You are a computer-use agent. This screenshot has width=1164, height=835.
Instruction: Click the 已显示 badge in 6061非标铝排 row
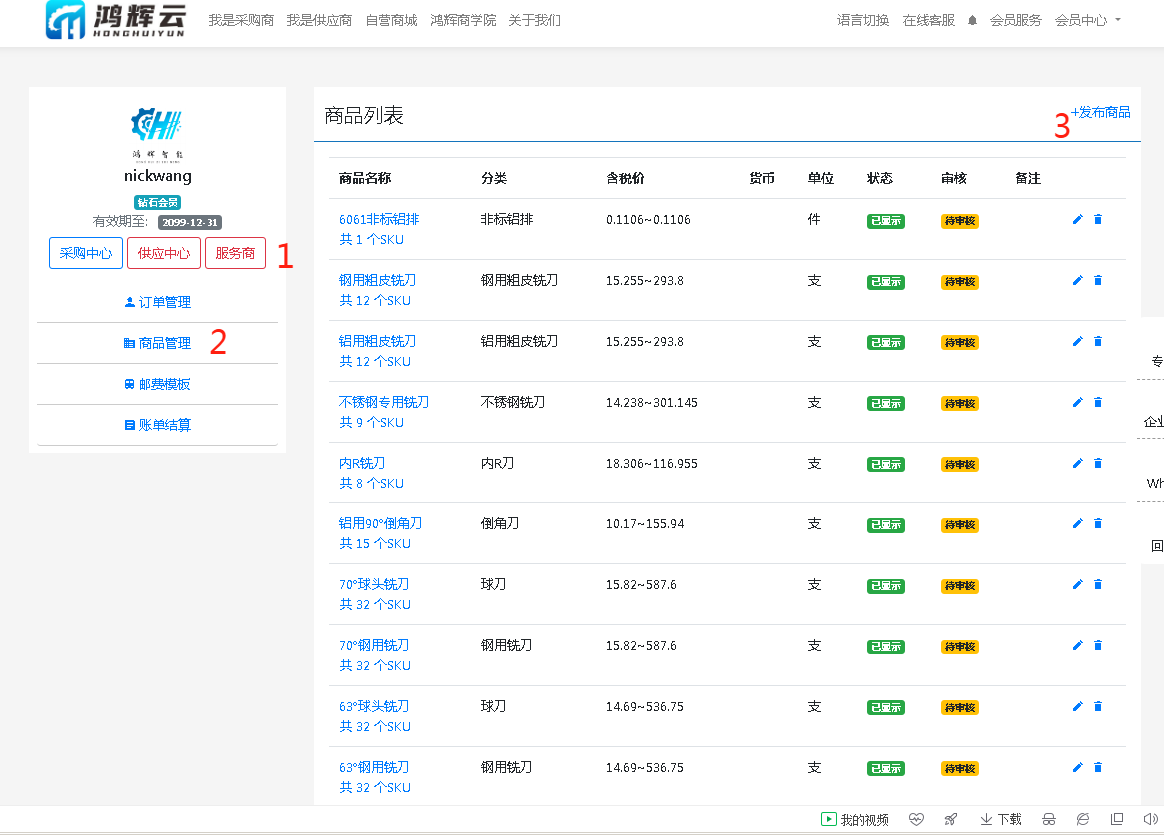(x=886, y=220)
